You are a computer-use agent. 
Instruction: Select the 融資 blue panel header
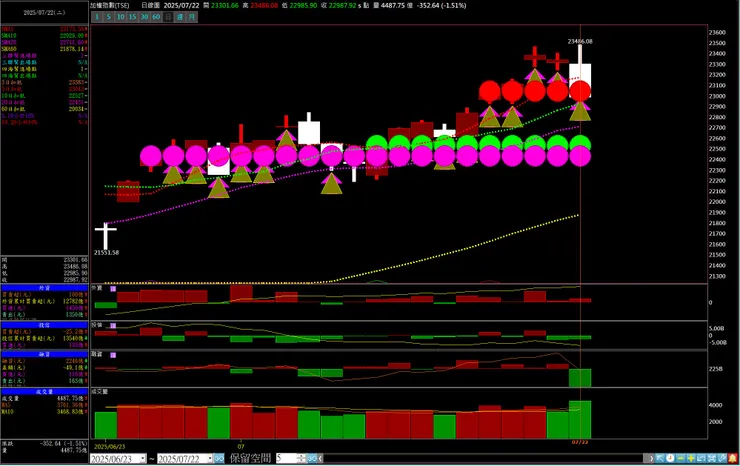pos(44,354)
